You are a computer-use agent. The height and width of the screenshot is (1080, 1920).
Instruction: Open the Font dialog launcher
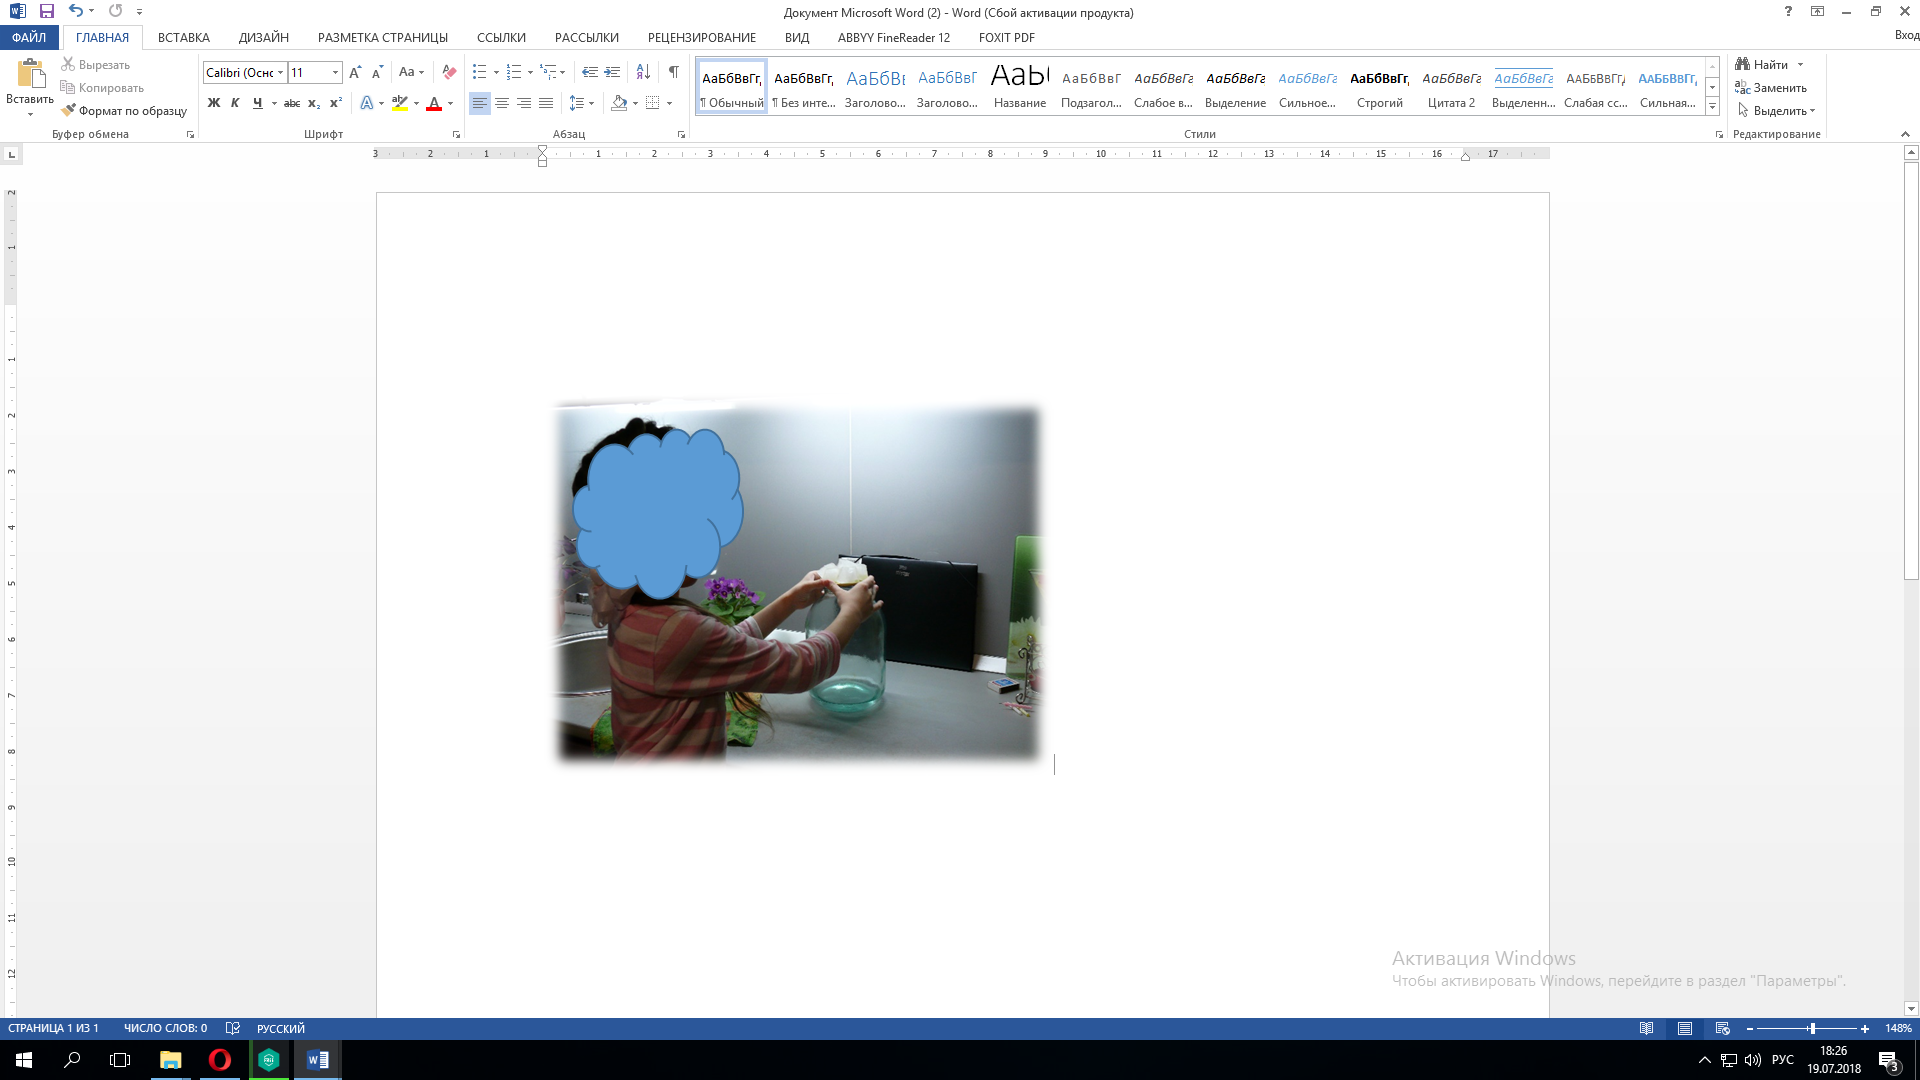point(457,134)
